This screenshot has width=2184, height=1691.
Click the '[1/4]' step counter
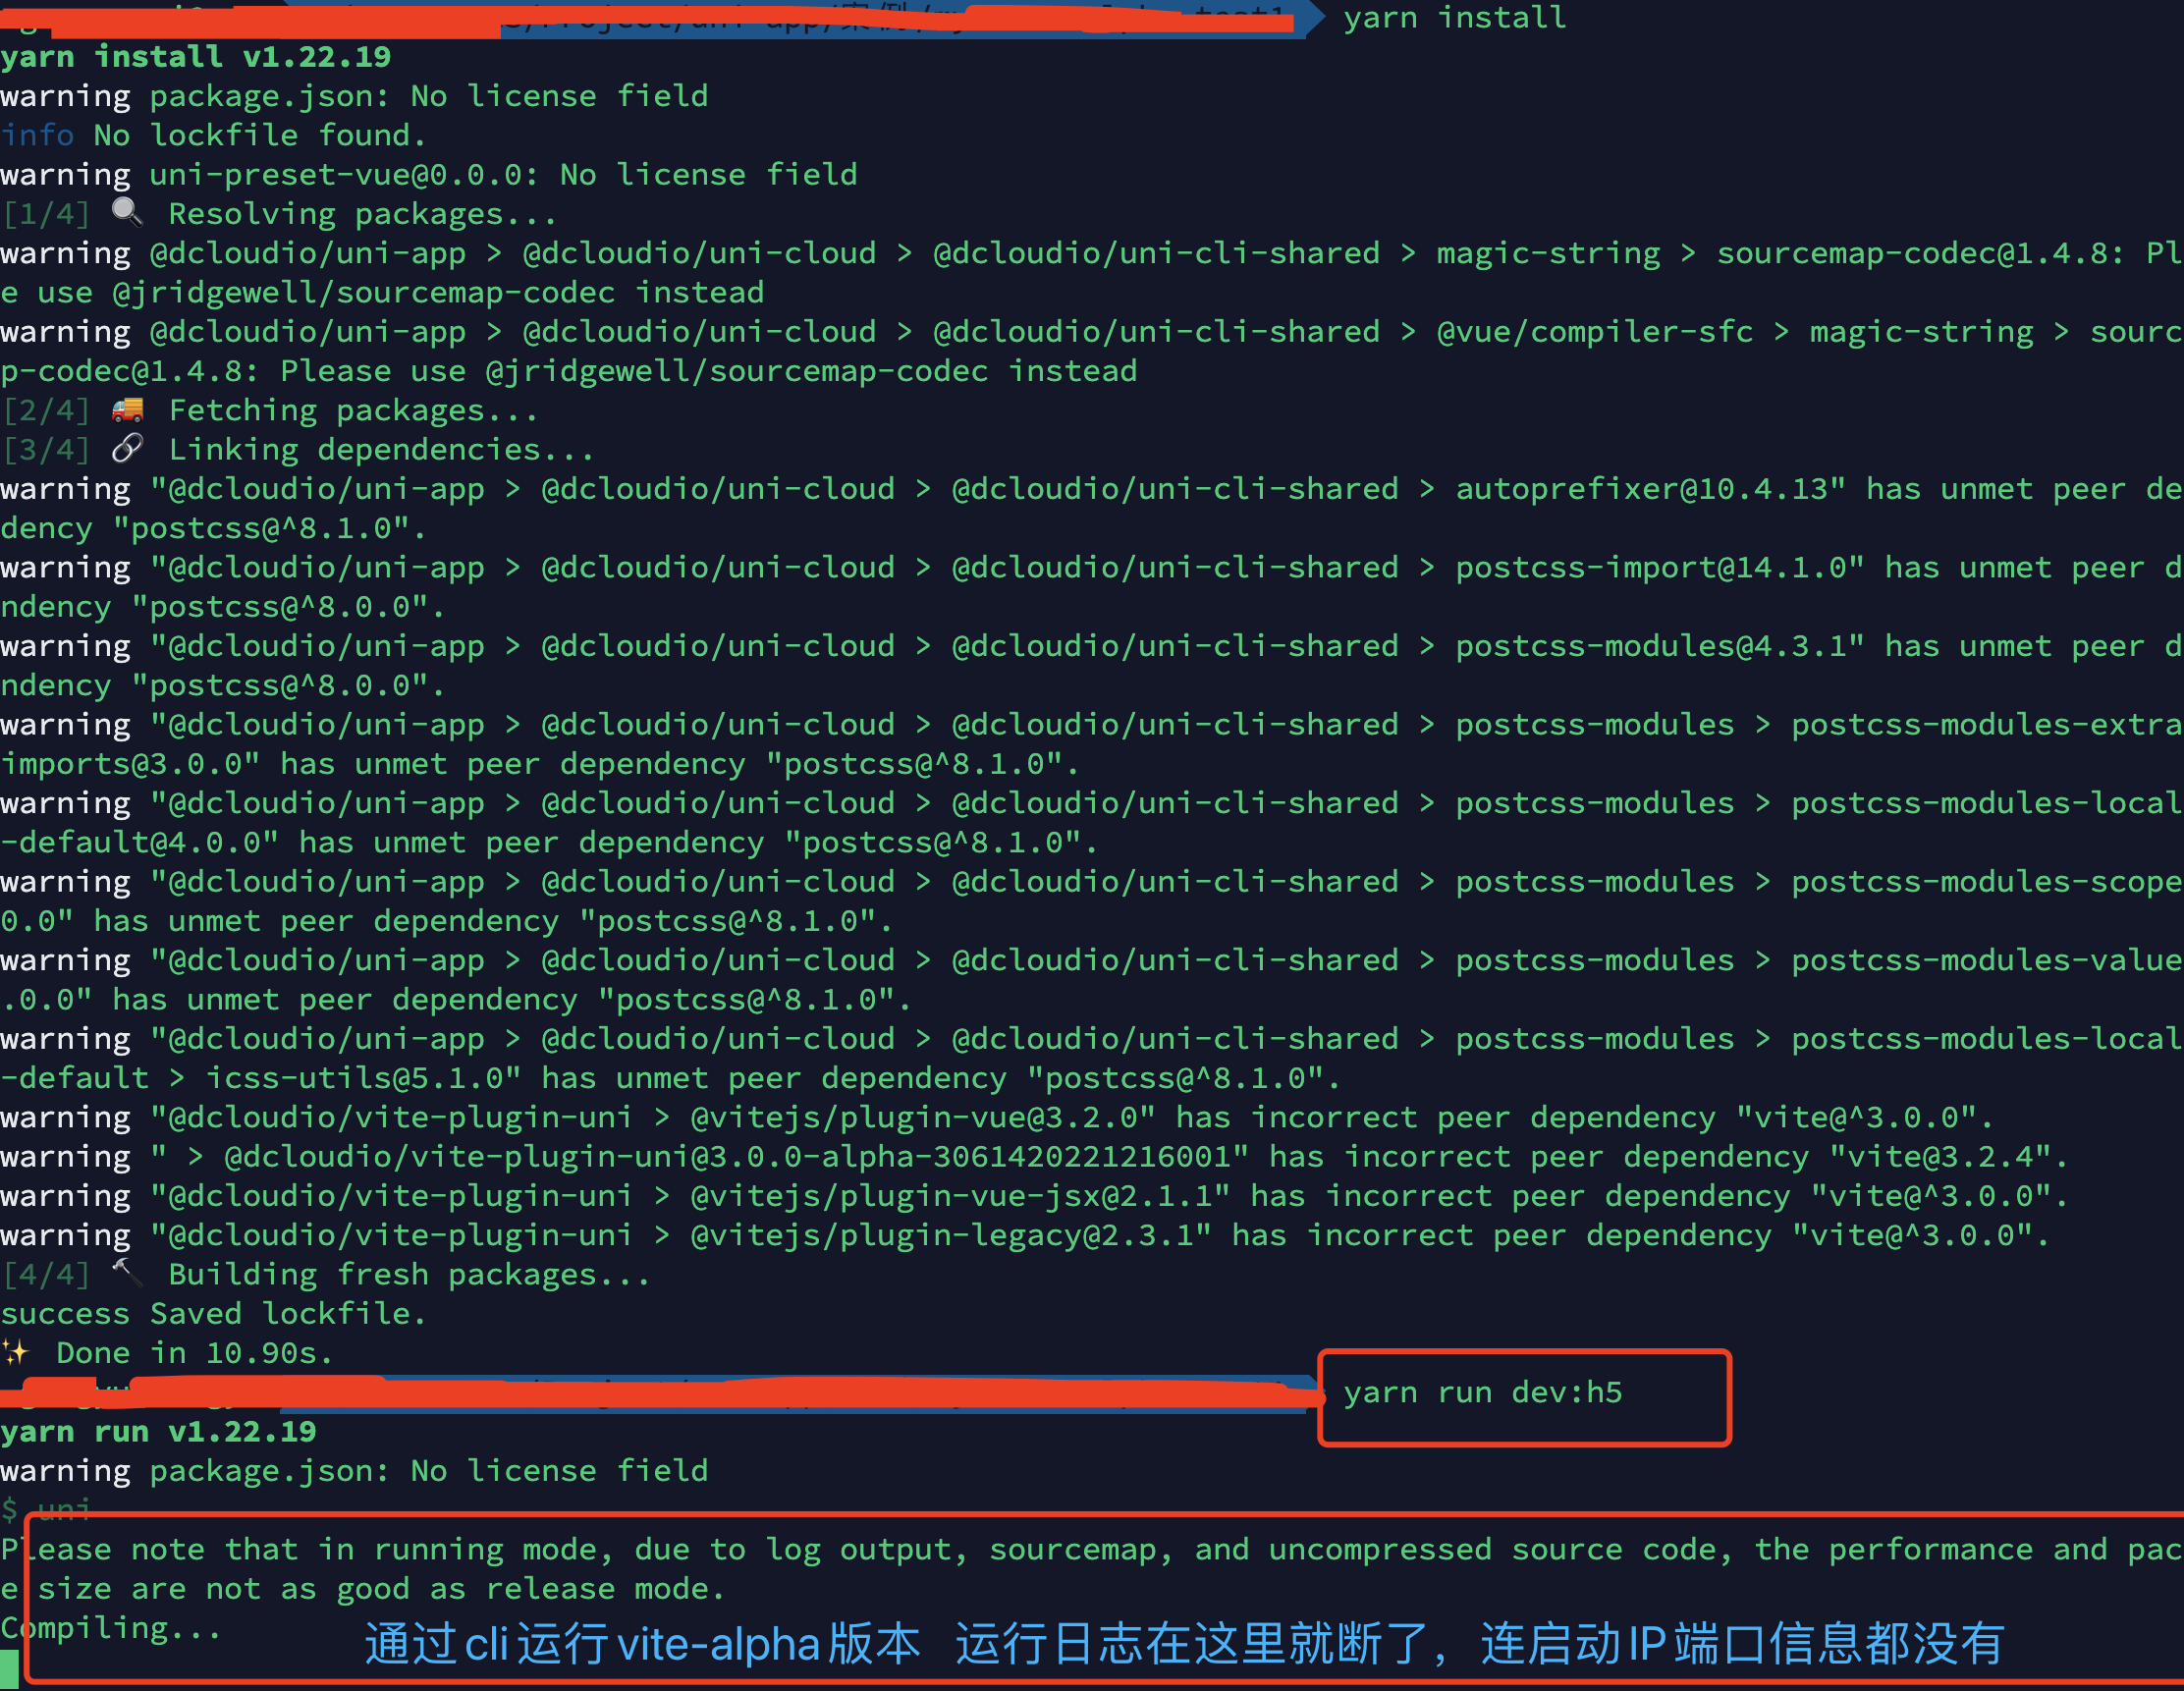tap(46, 214)
